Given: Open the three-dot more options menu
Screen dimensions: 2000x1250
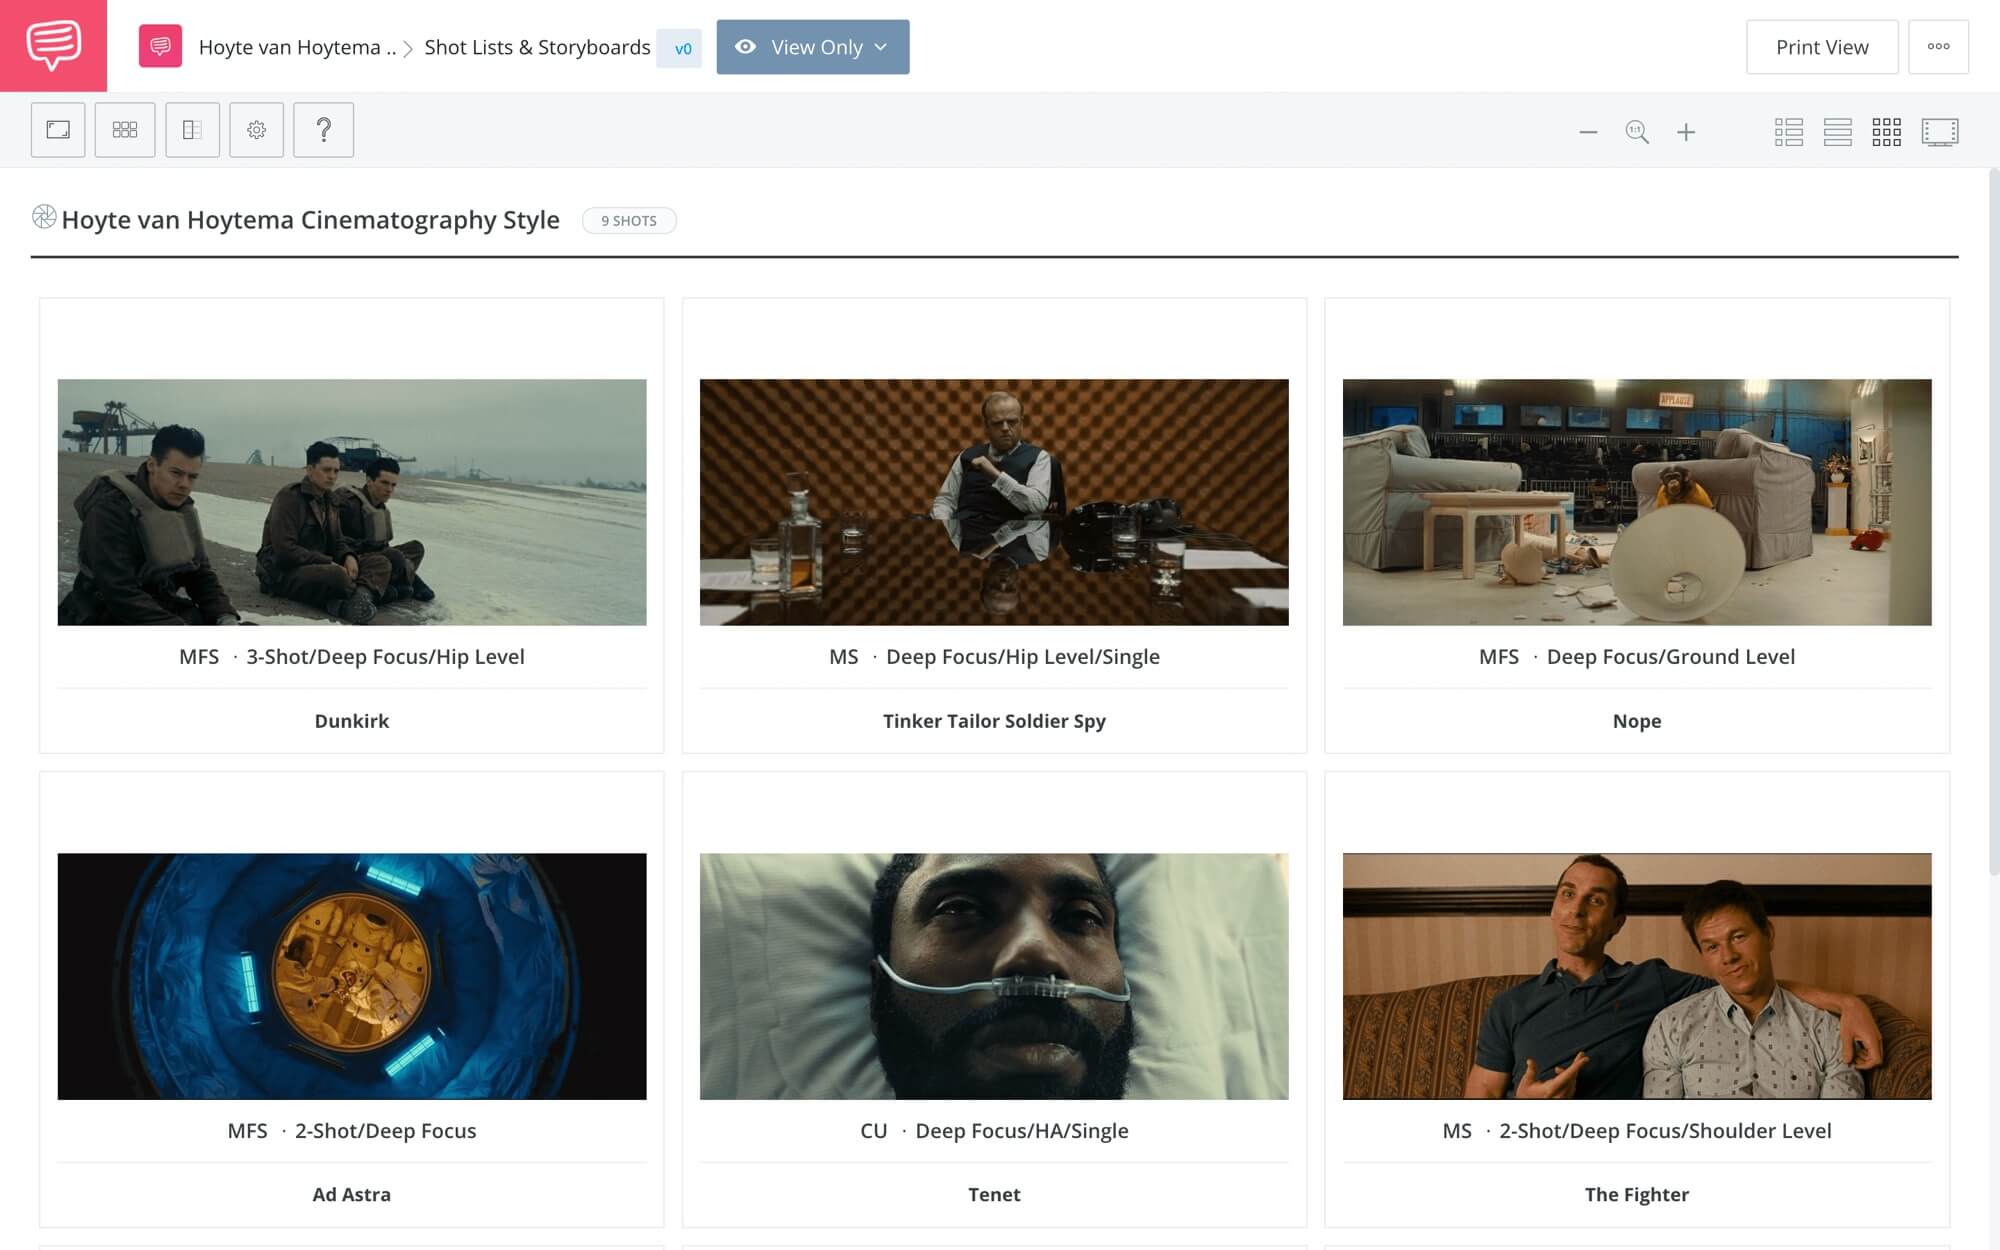Looking at the screenshot, I should pyautogui.click(x=1938, y=47).
